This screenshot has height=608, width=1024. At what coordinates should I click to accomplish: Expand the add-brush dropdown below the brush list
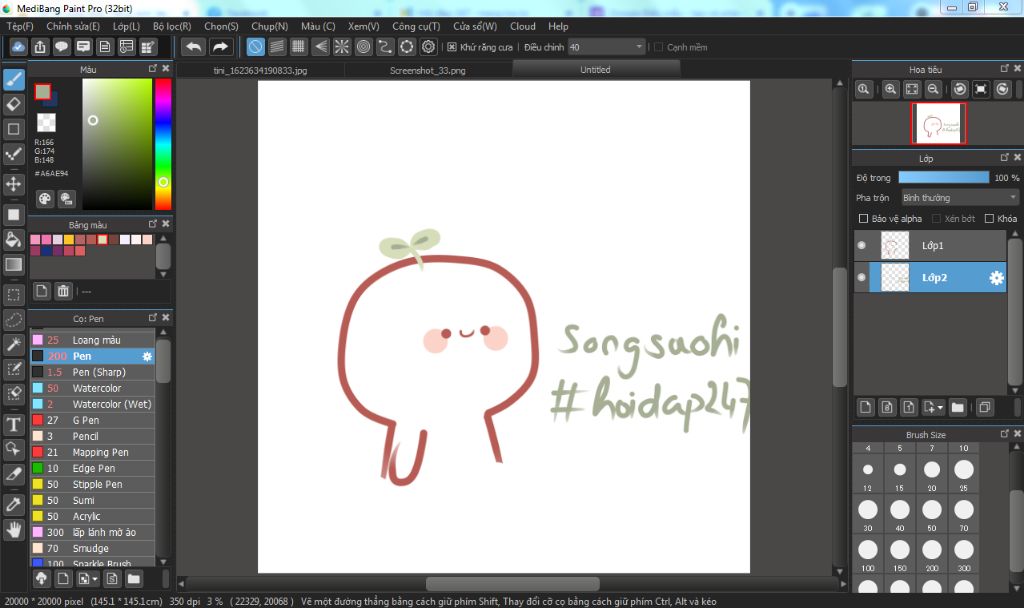(x=95, y=579)
